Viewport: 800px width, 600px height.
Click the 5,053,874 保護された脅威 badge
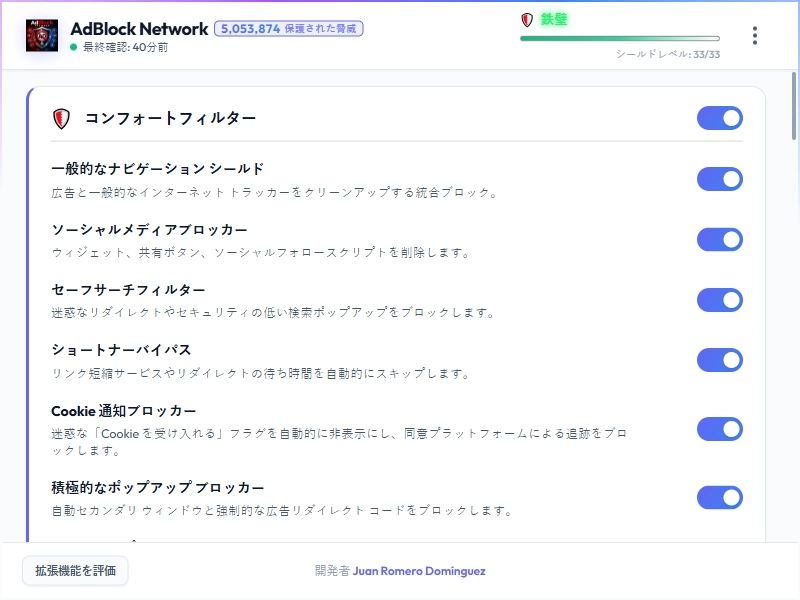tap(289, 29)
